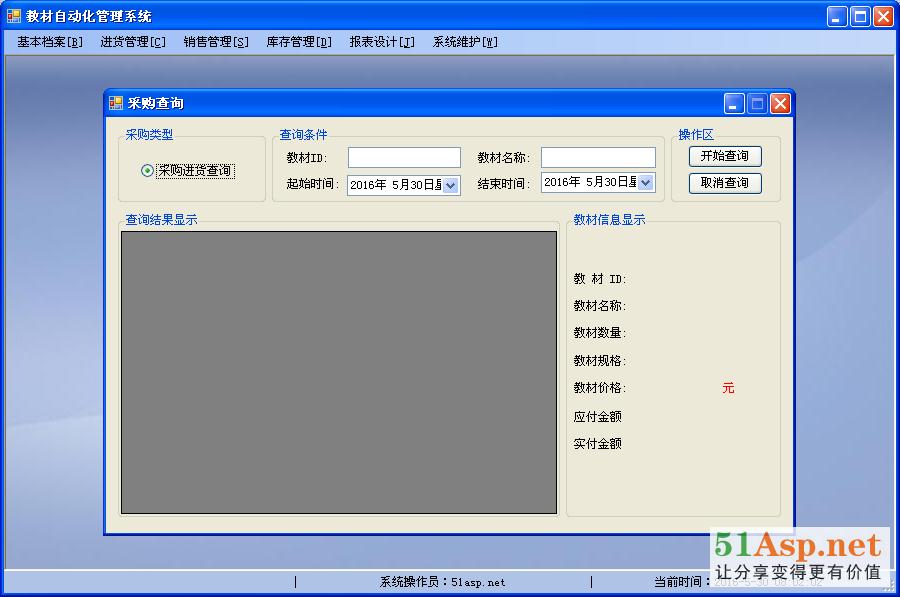Minimize the main application window
The height and width of the screenshot is (597, 900).
[x=837, y=16]
